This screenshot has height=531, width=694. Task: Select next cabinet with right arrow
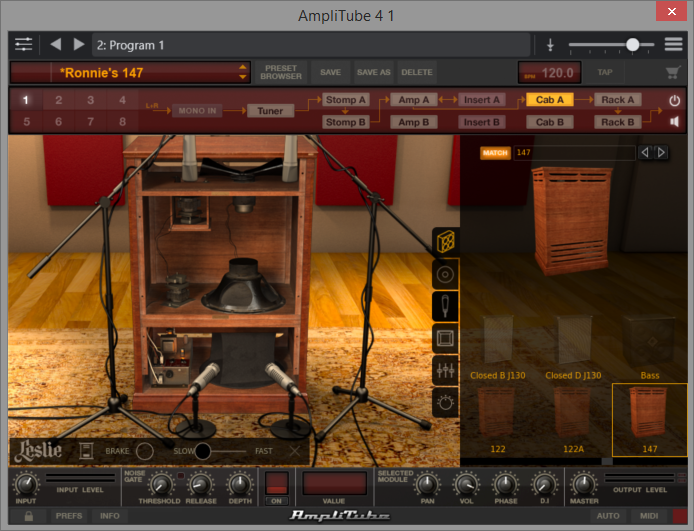coord(661,153)
